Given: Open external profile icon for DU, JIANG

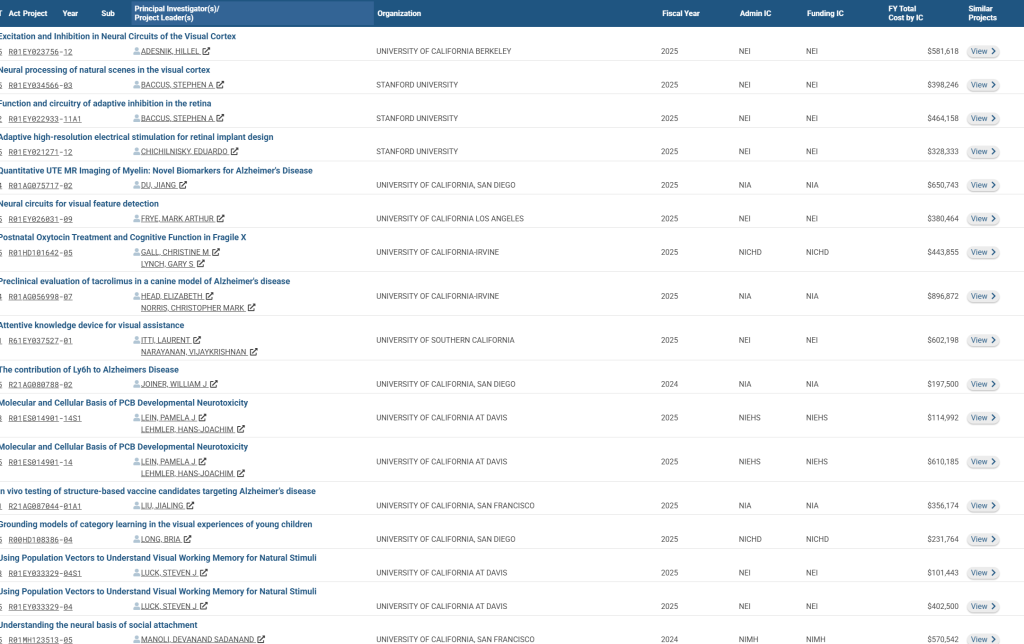Looking at the screenshot, I should [x=184, y=185].
